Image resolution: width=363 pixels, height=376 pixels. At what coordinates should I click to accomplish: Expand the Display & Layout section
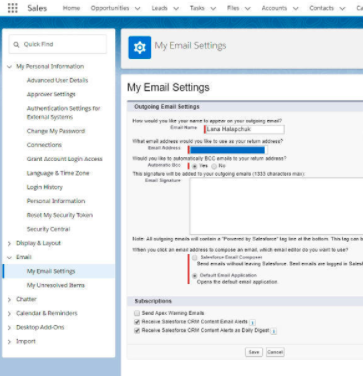click(9, 243)
